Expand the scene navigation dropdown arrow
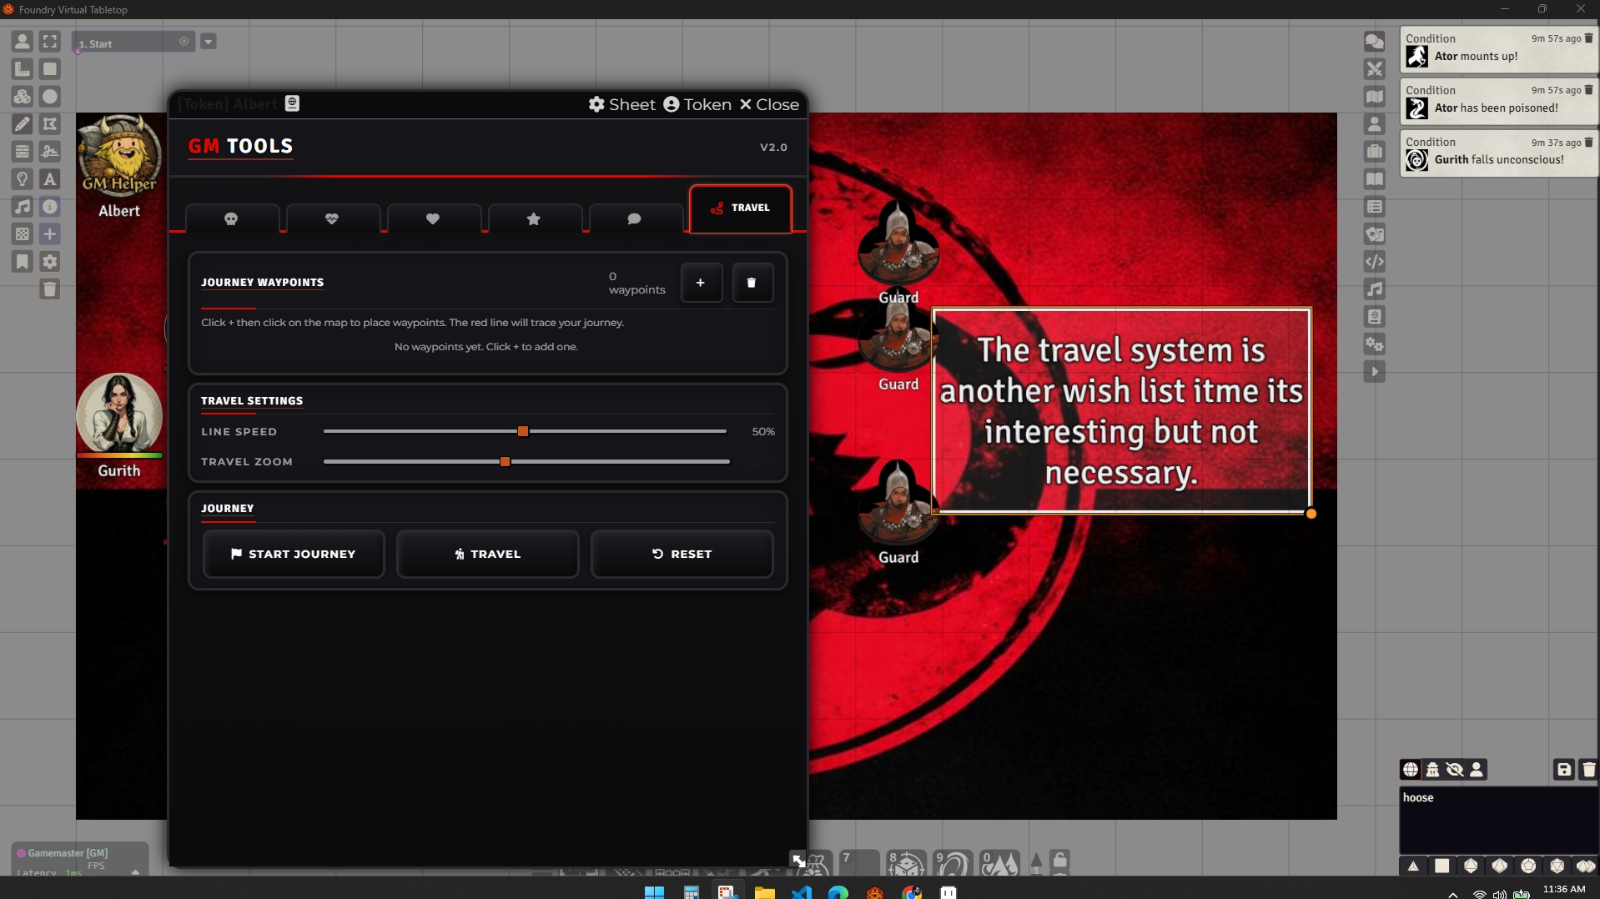 pyautogui.click(x=208, y=42)
